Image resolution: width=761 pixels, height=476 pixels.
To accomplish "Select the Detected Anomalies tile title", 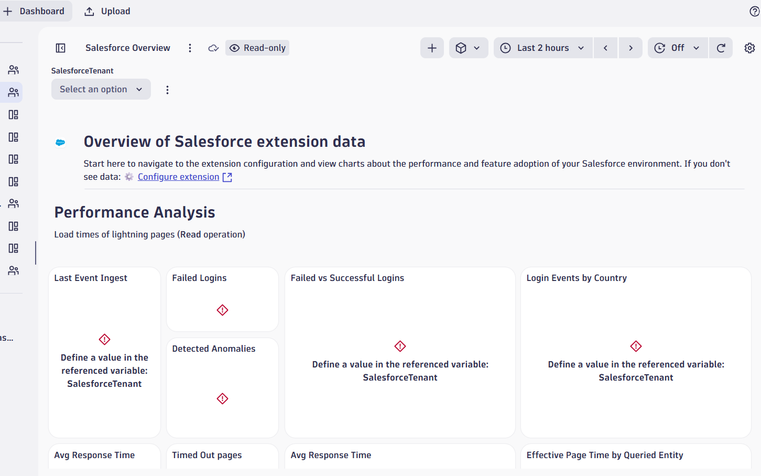I will point(214,349).
